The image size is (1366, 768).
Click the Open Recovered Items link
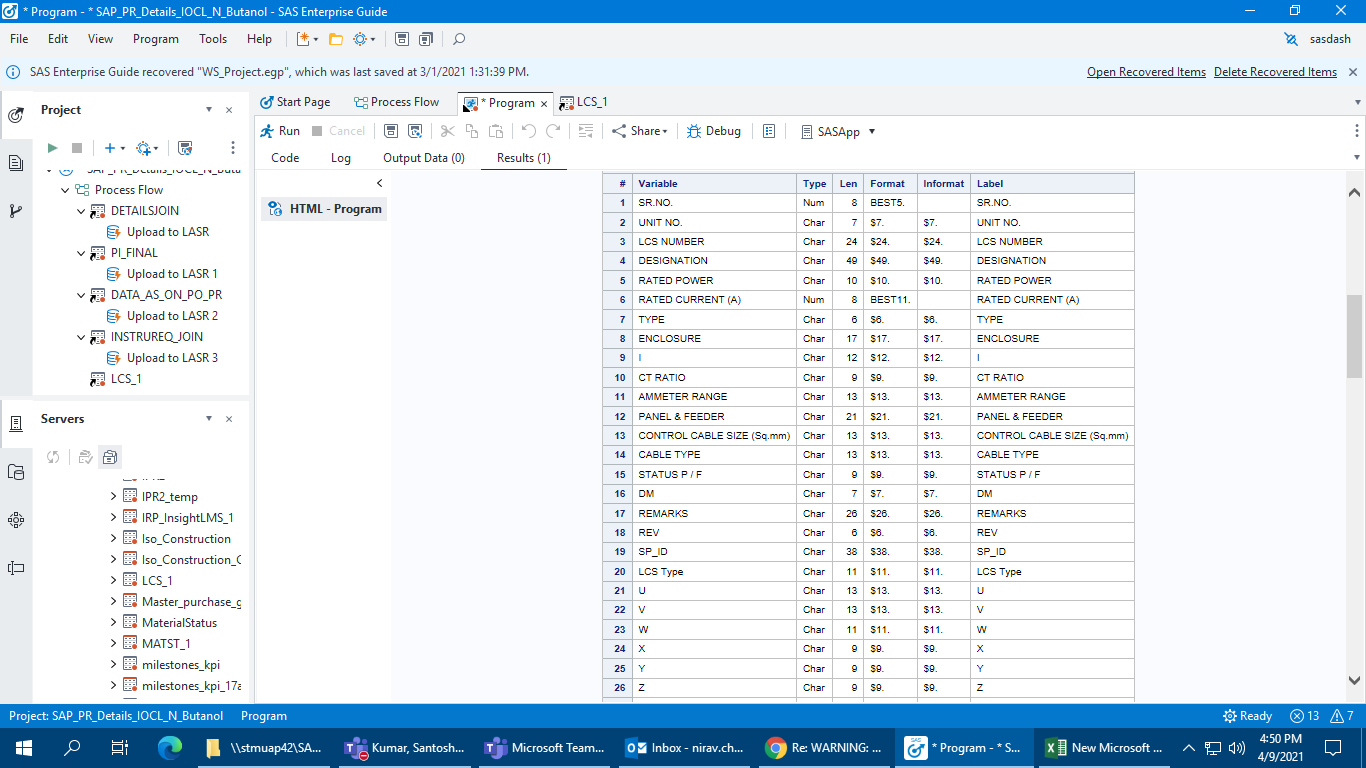1146,72
